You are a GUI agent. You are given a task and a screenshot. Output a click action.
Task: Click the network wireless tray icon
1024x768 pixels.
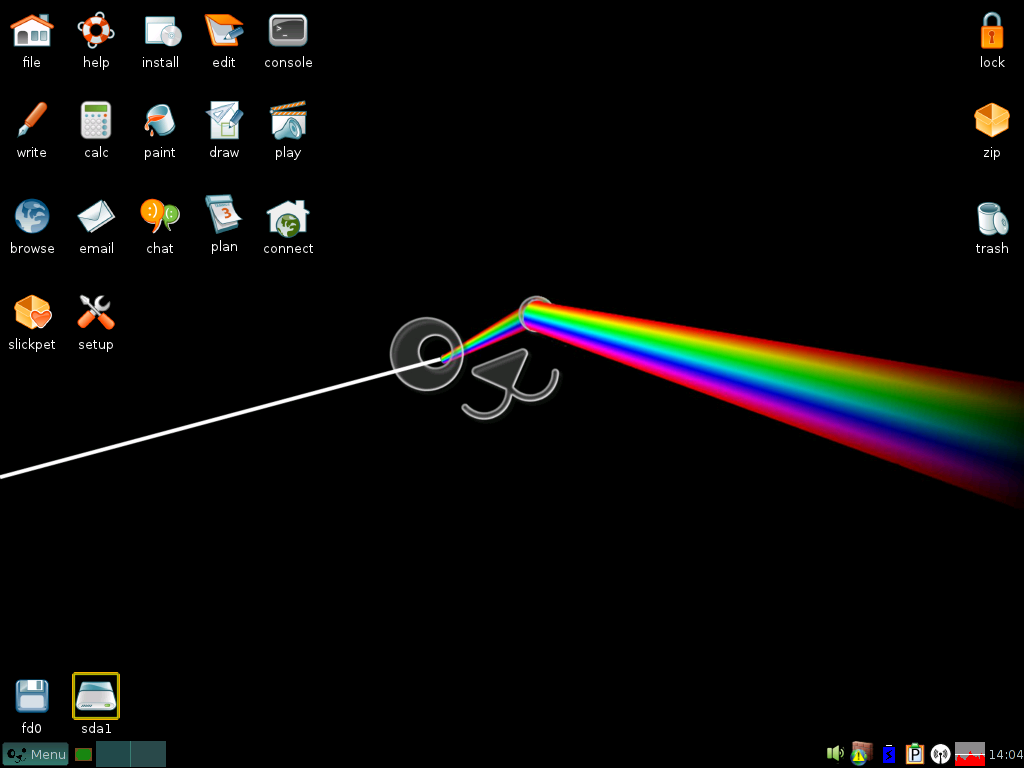click(940, 754)
